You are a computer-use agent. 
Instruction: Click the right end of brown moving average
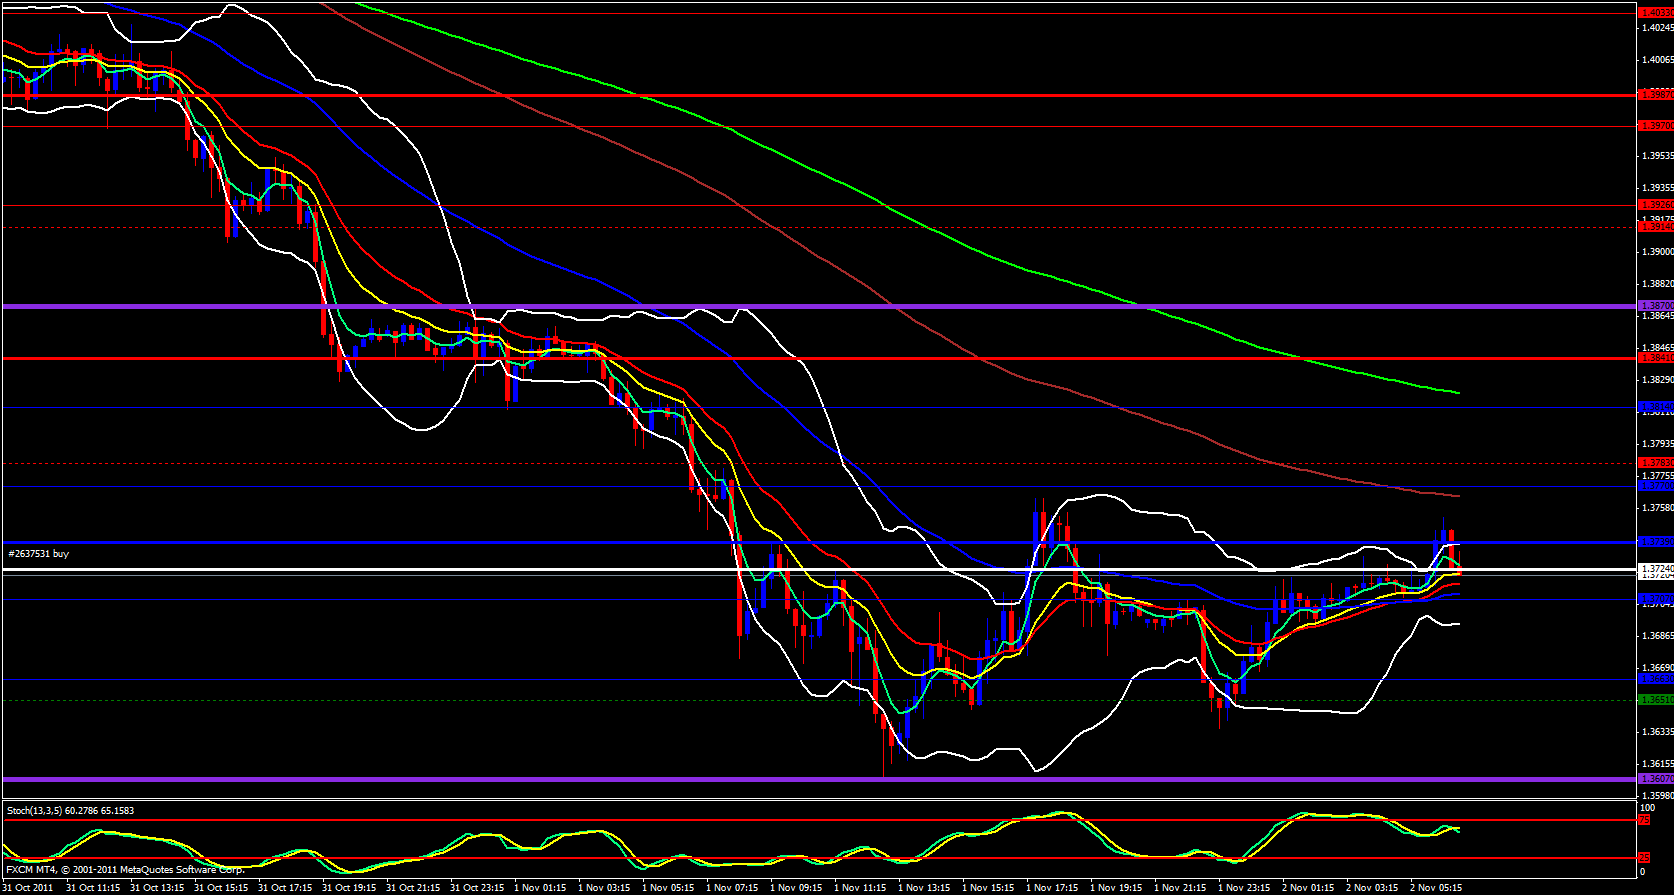(x=1457, y=496)
